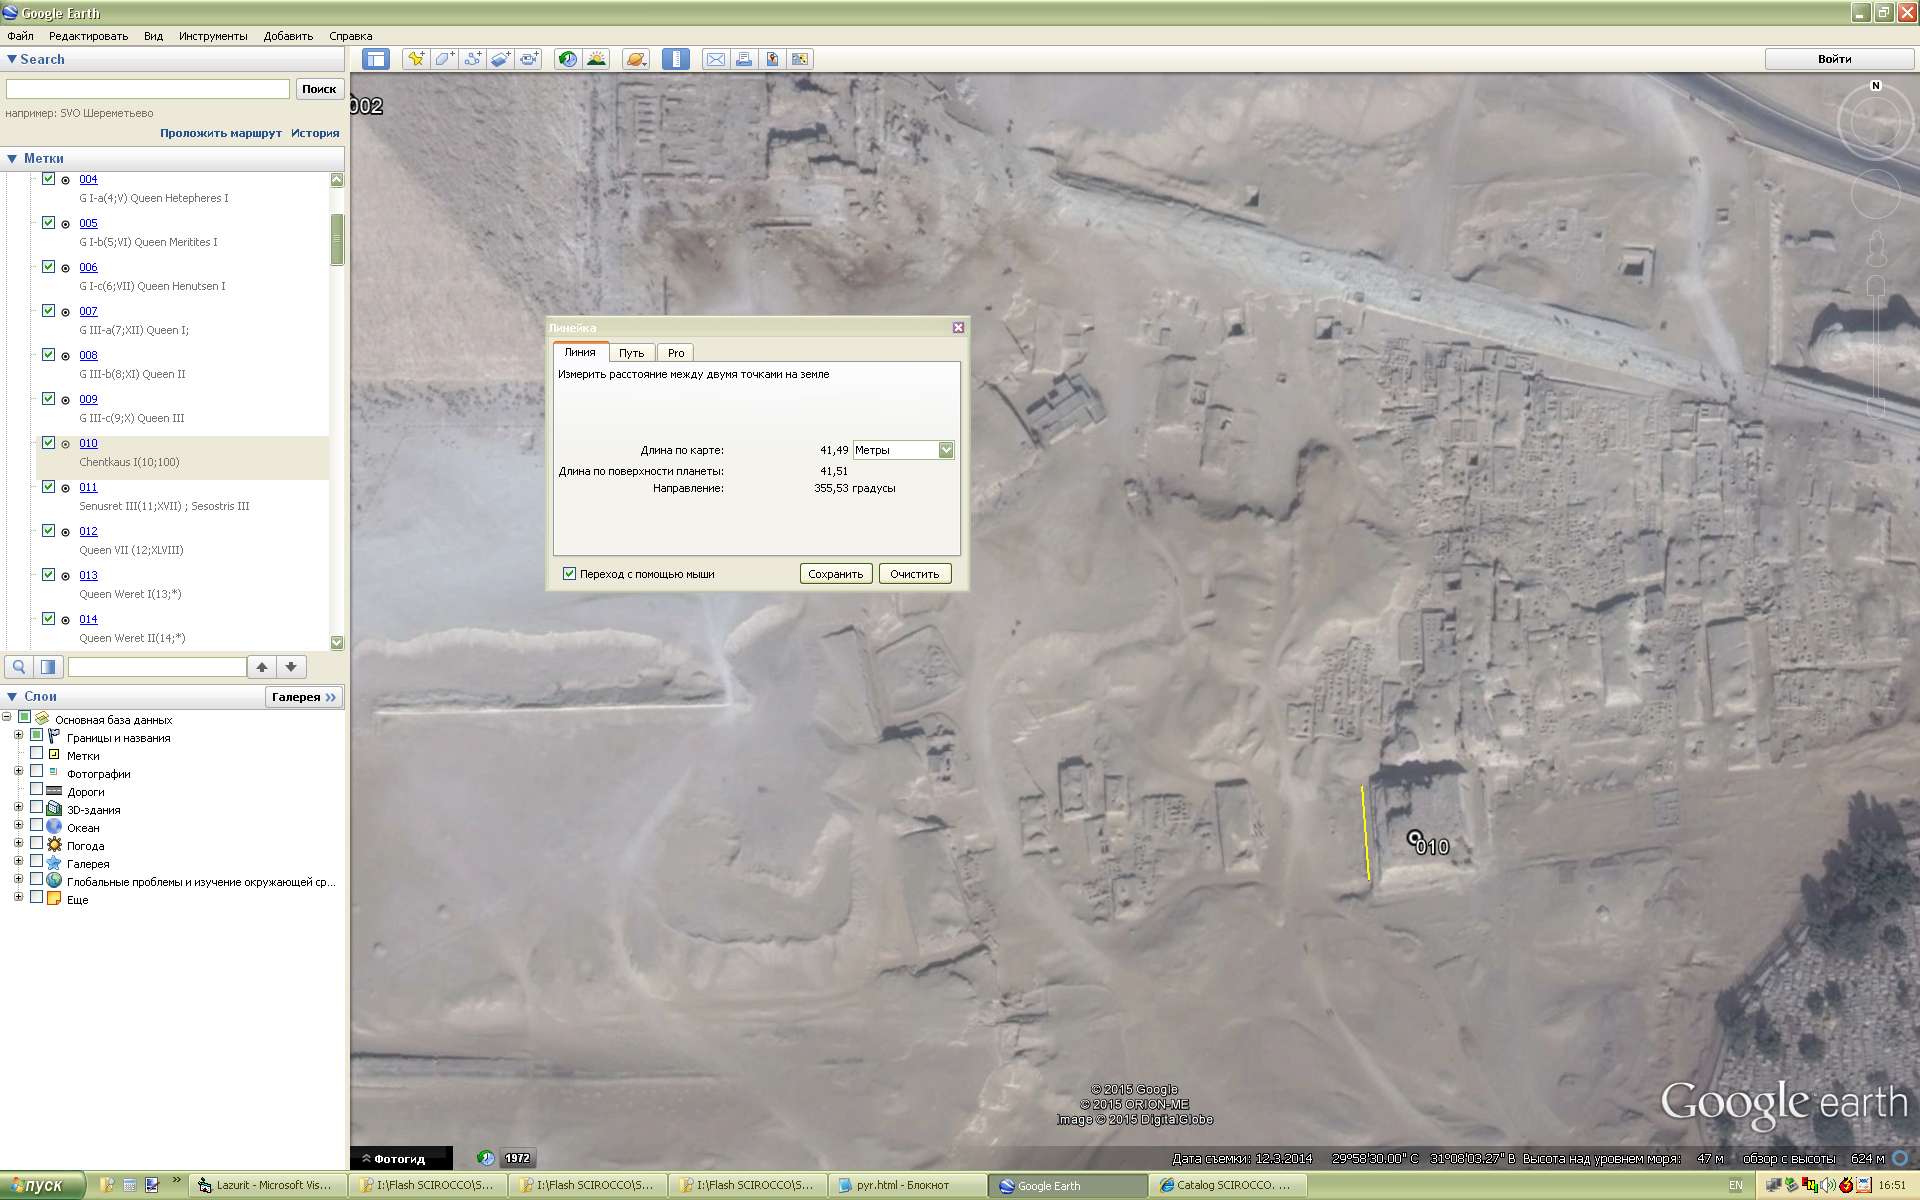Click the Add Path toolbar icon
Viewport: 1920px width, 1200px height.
point(472,59)
